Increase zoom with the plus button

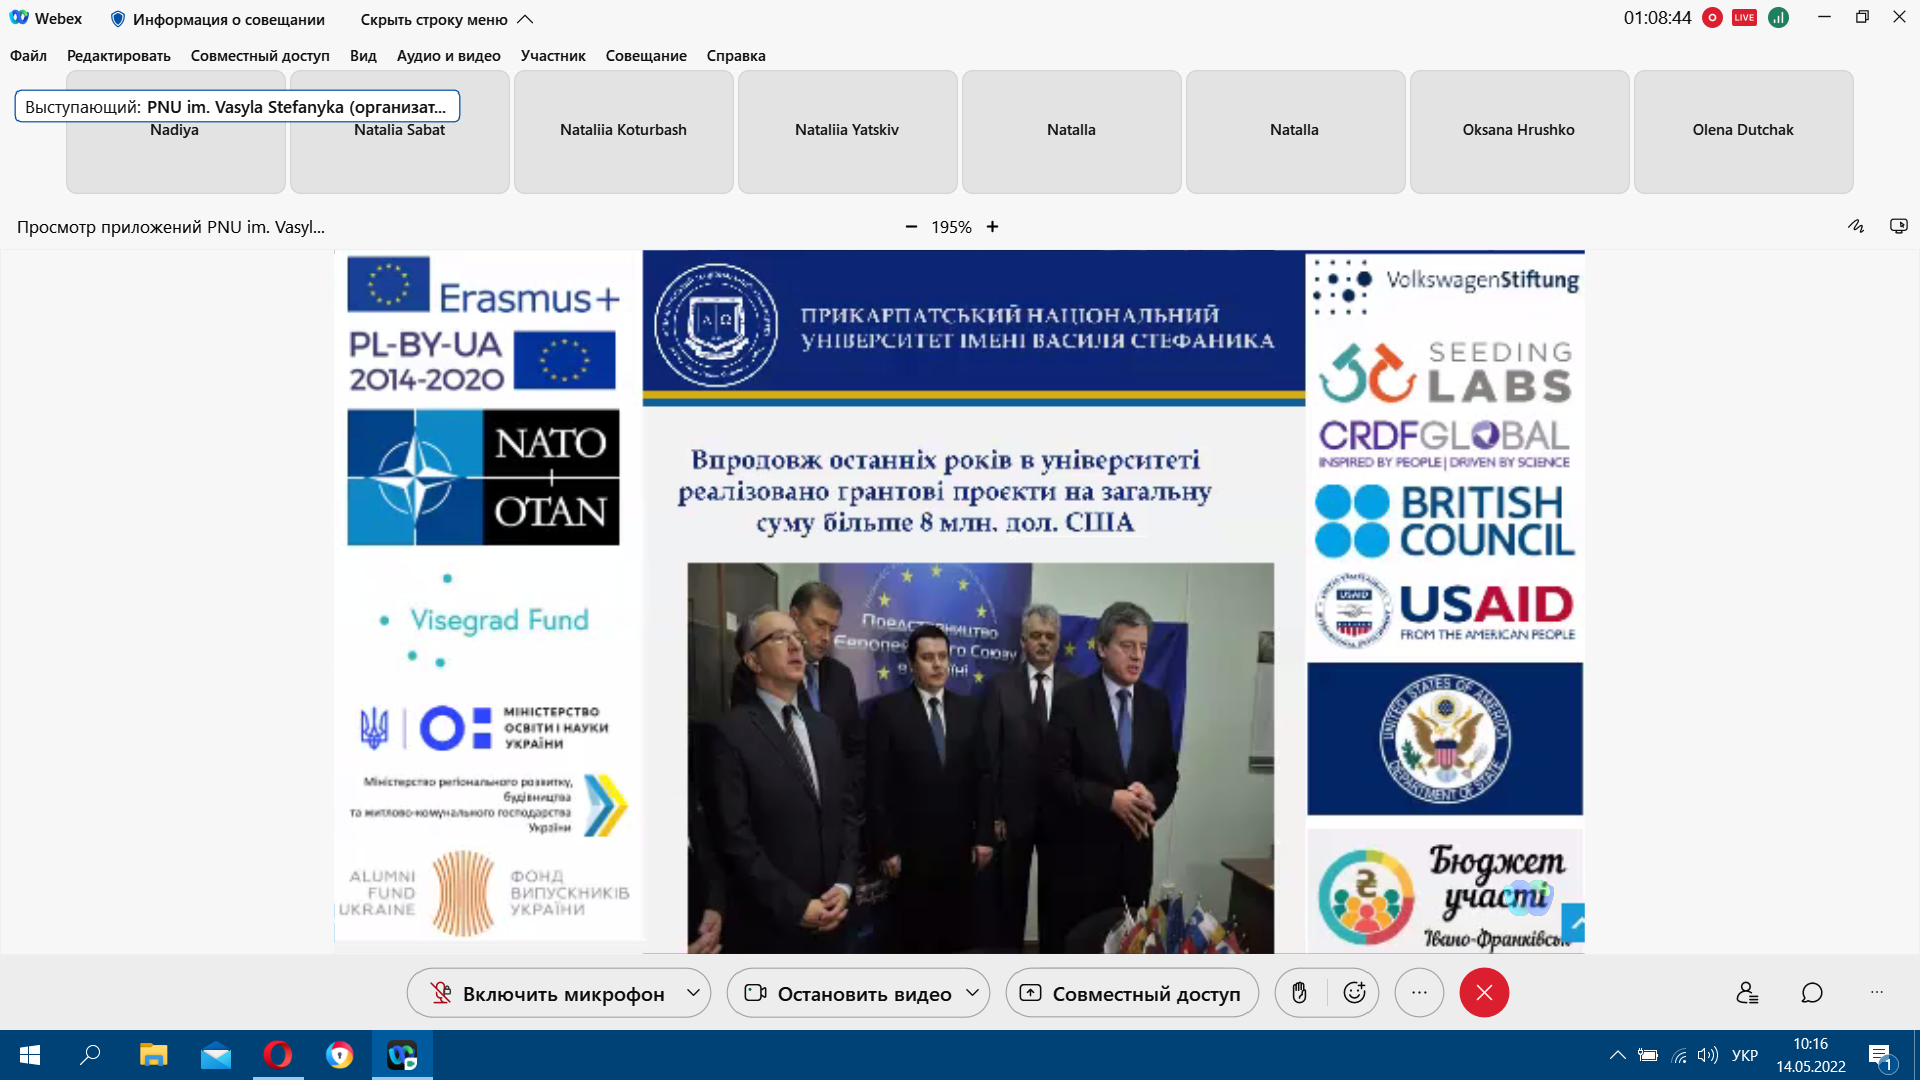pyautogui.click(x=992, y=227)
